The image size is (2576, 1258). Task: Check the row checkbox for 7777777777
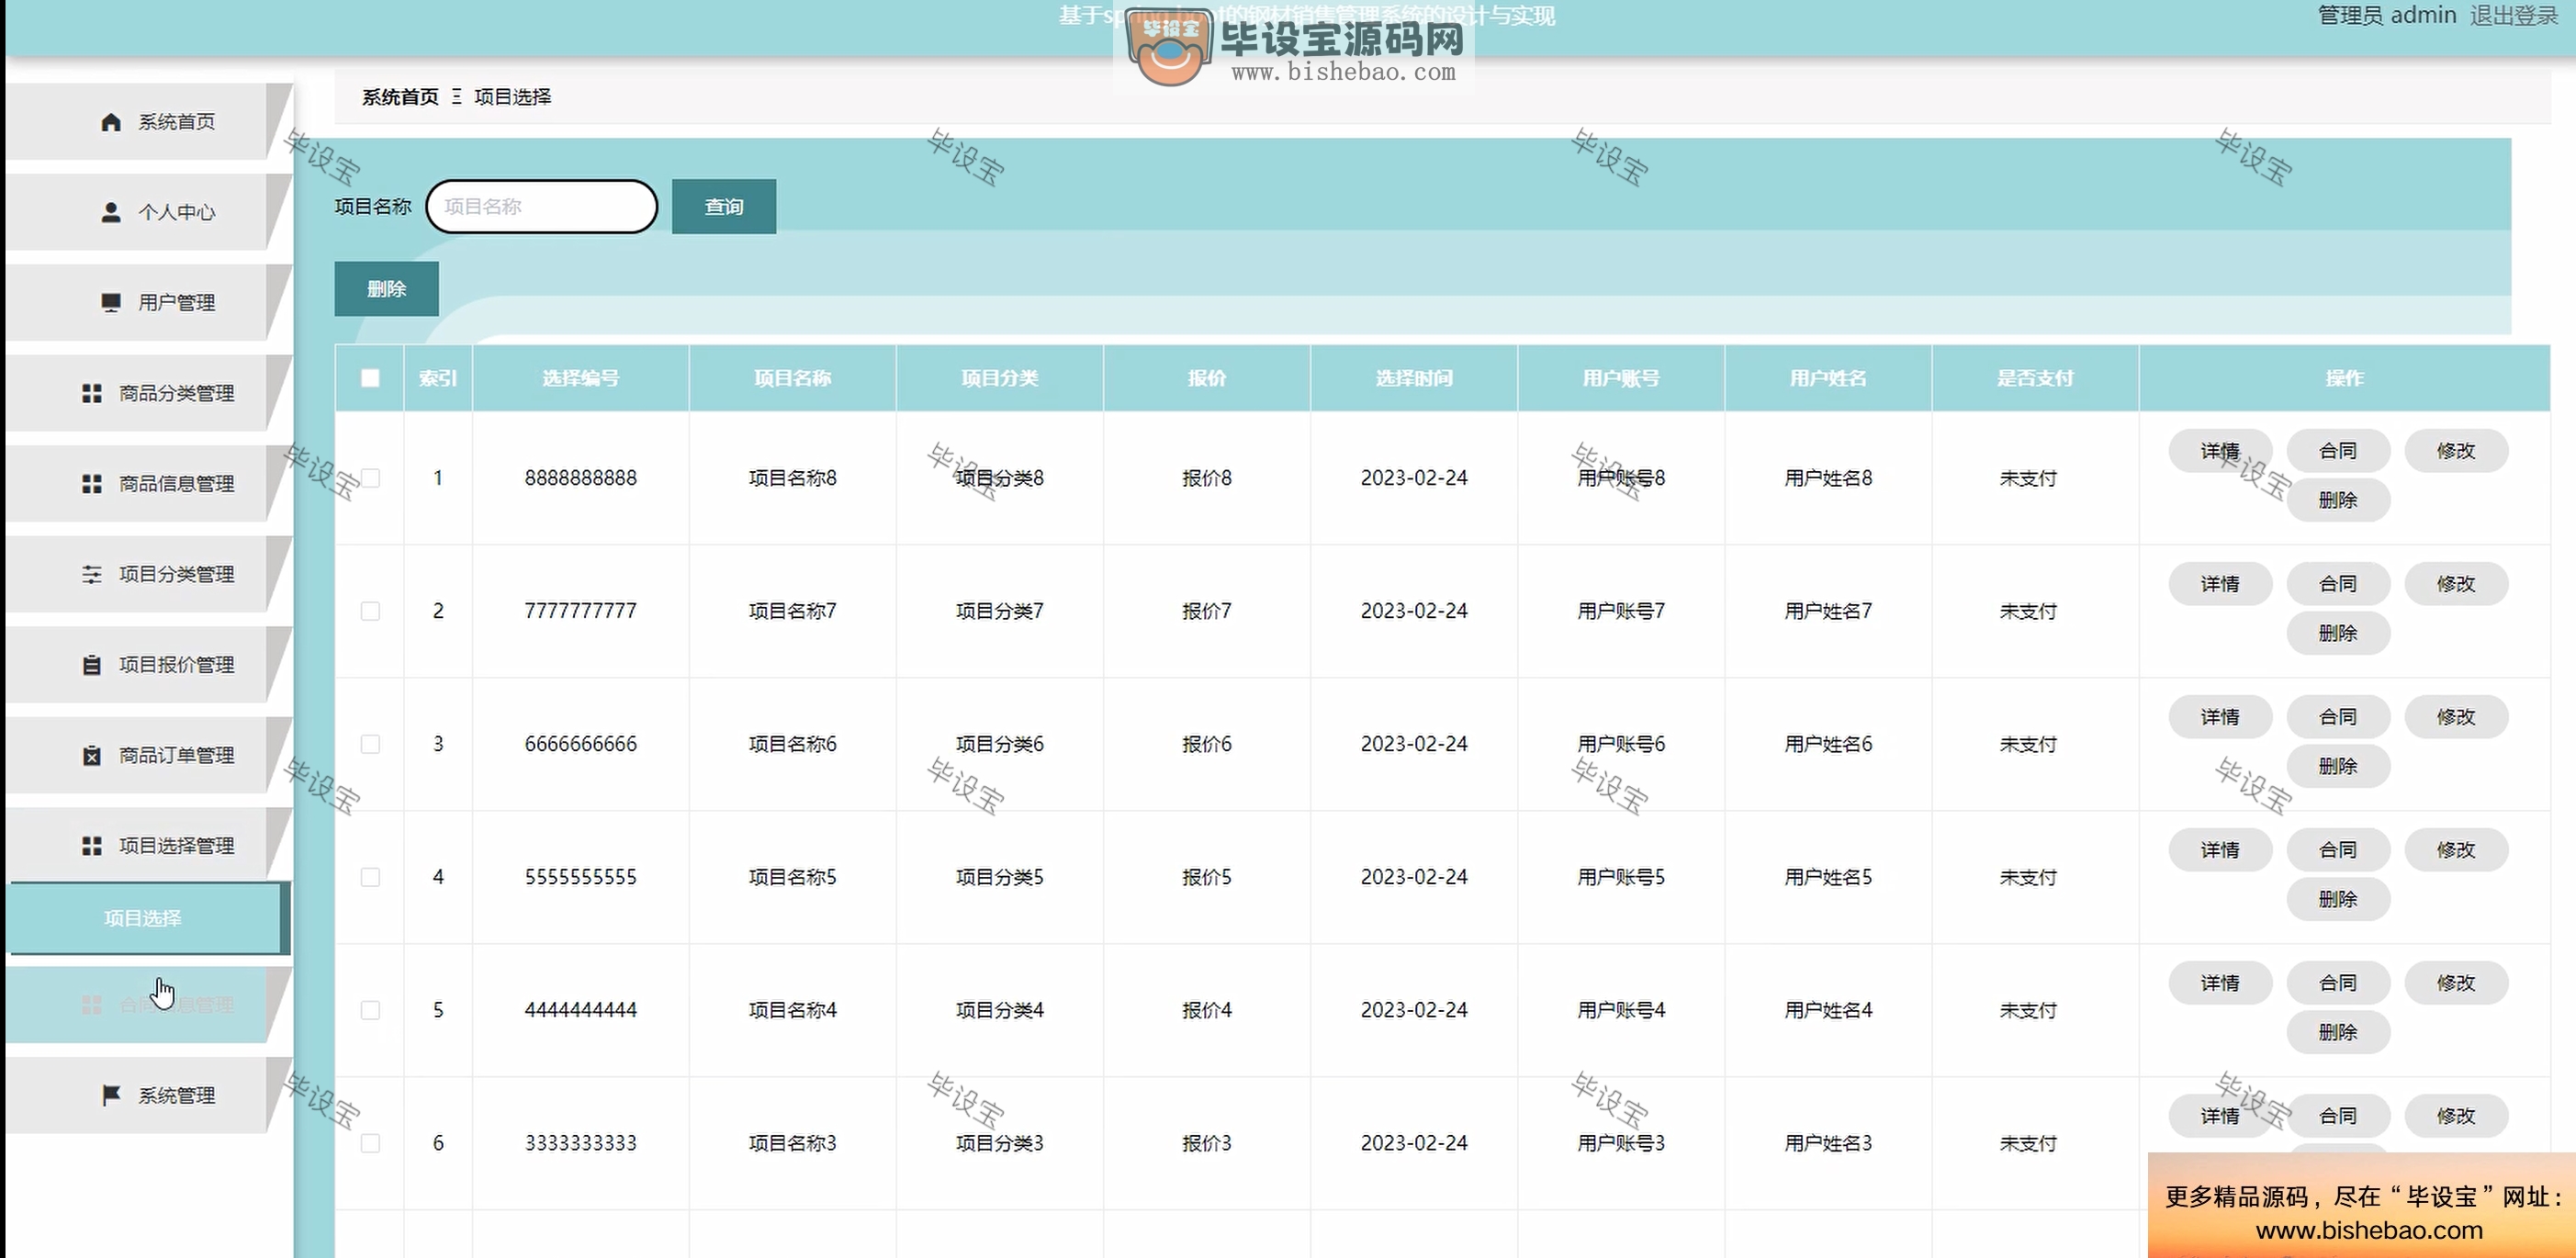[370, 611]
